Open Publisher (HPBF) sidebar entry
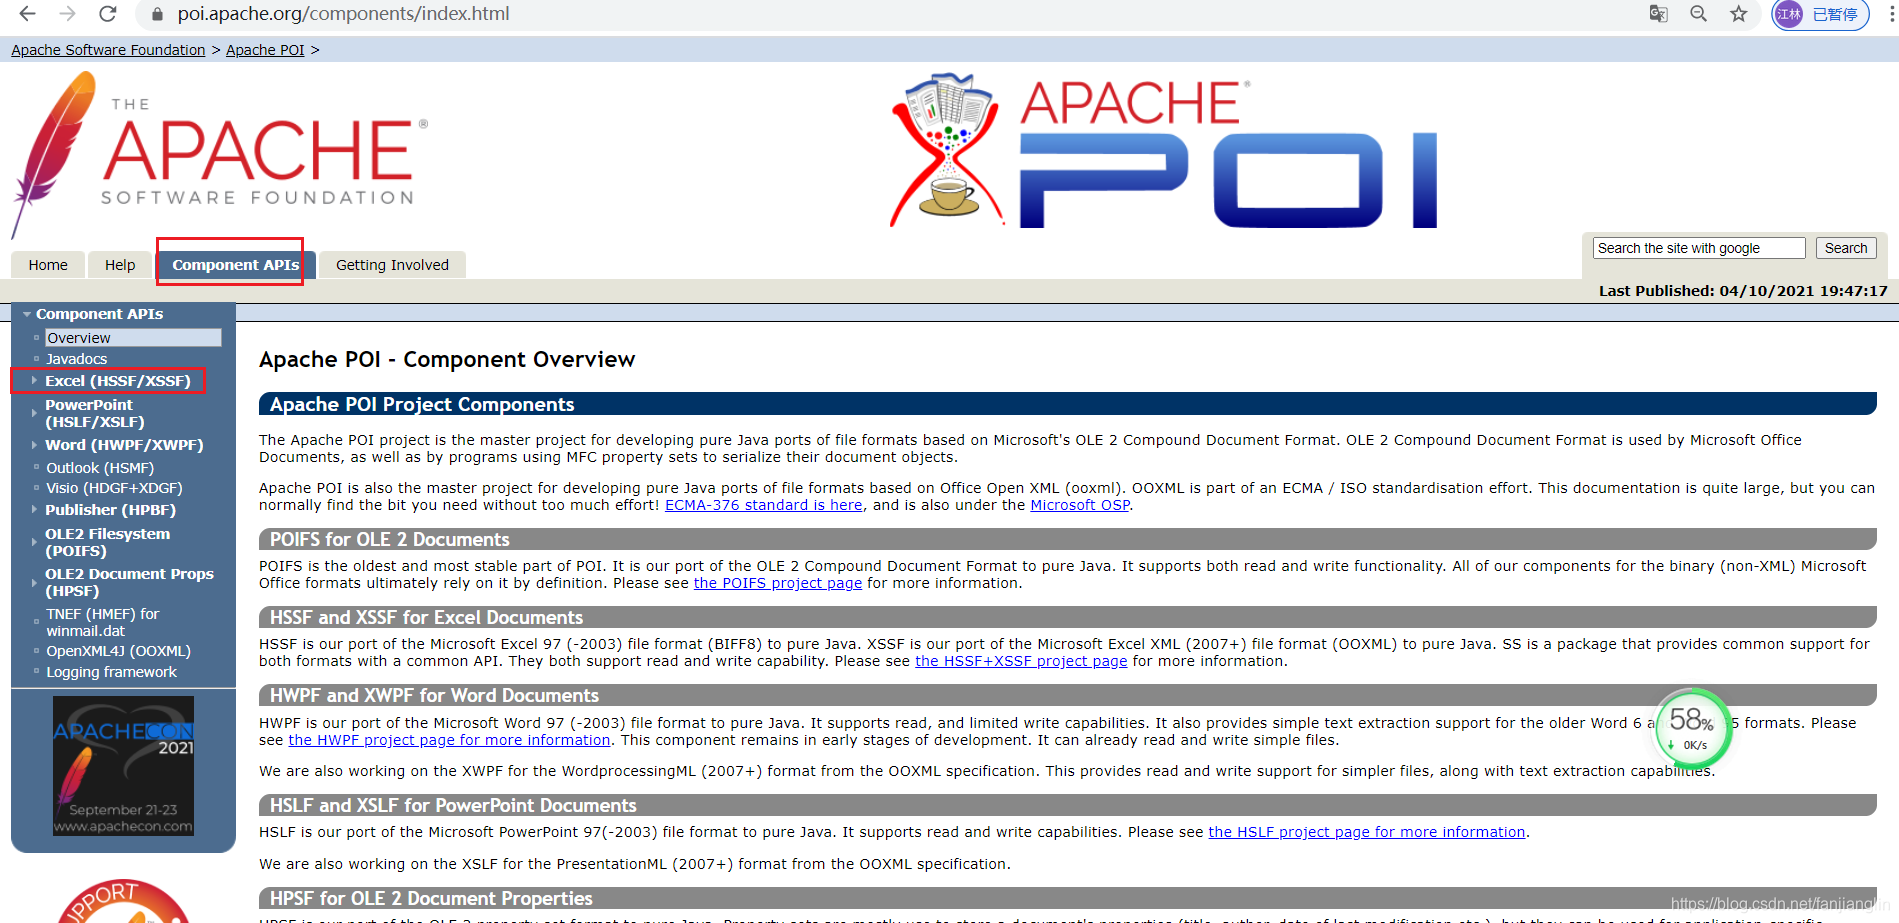This screenshot has width=1899, height=923. click(x=110, y=510)
